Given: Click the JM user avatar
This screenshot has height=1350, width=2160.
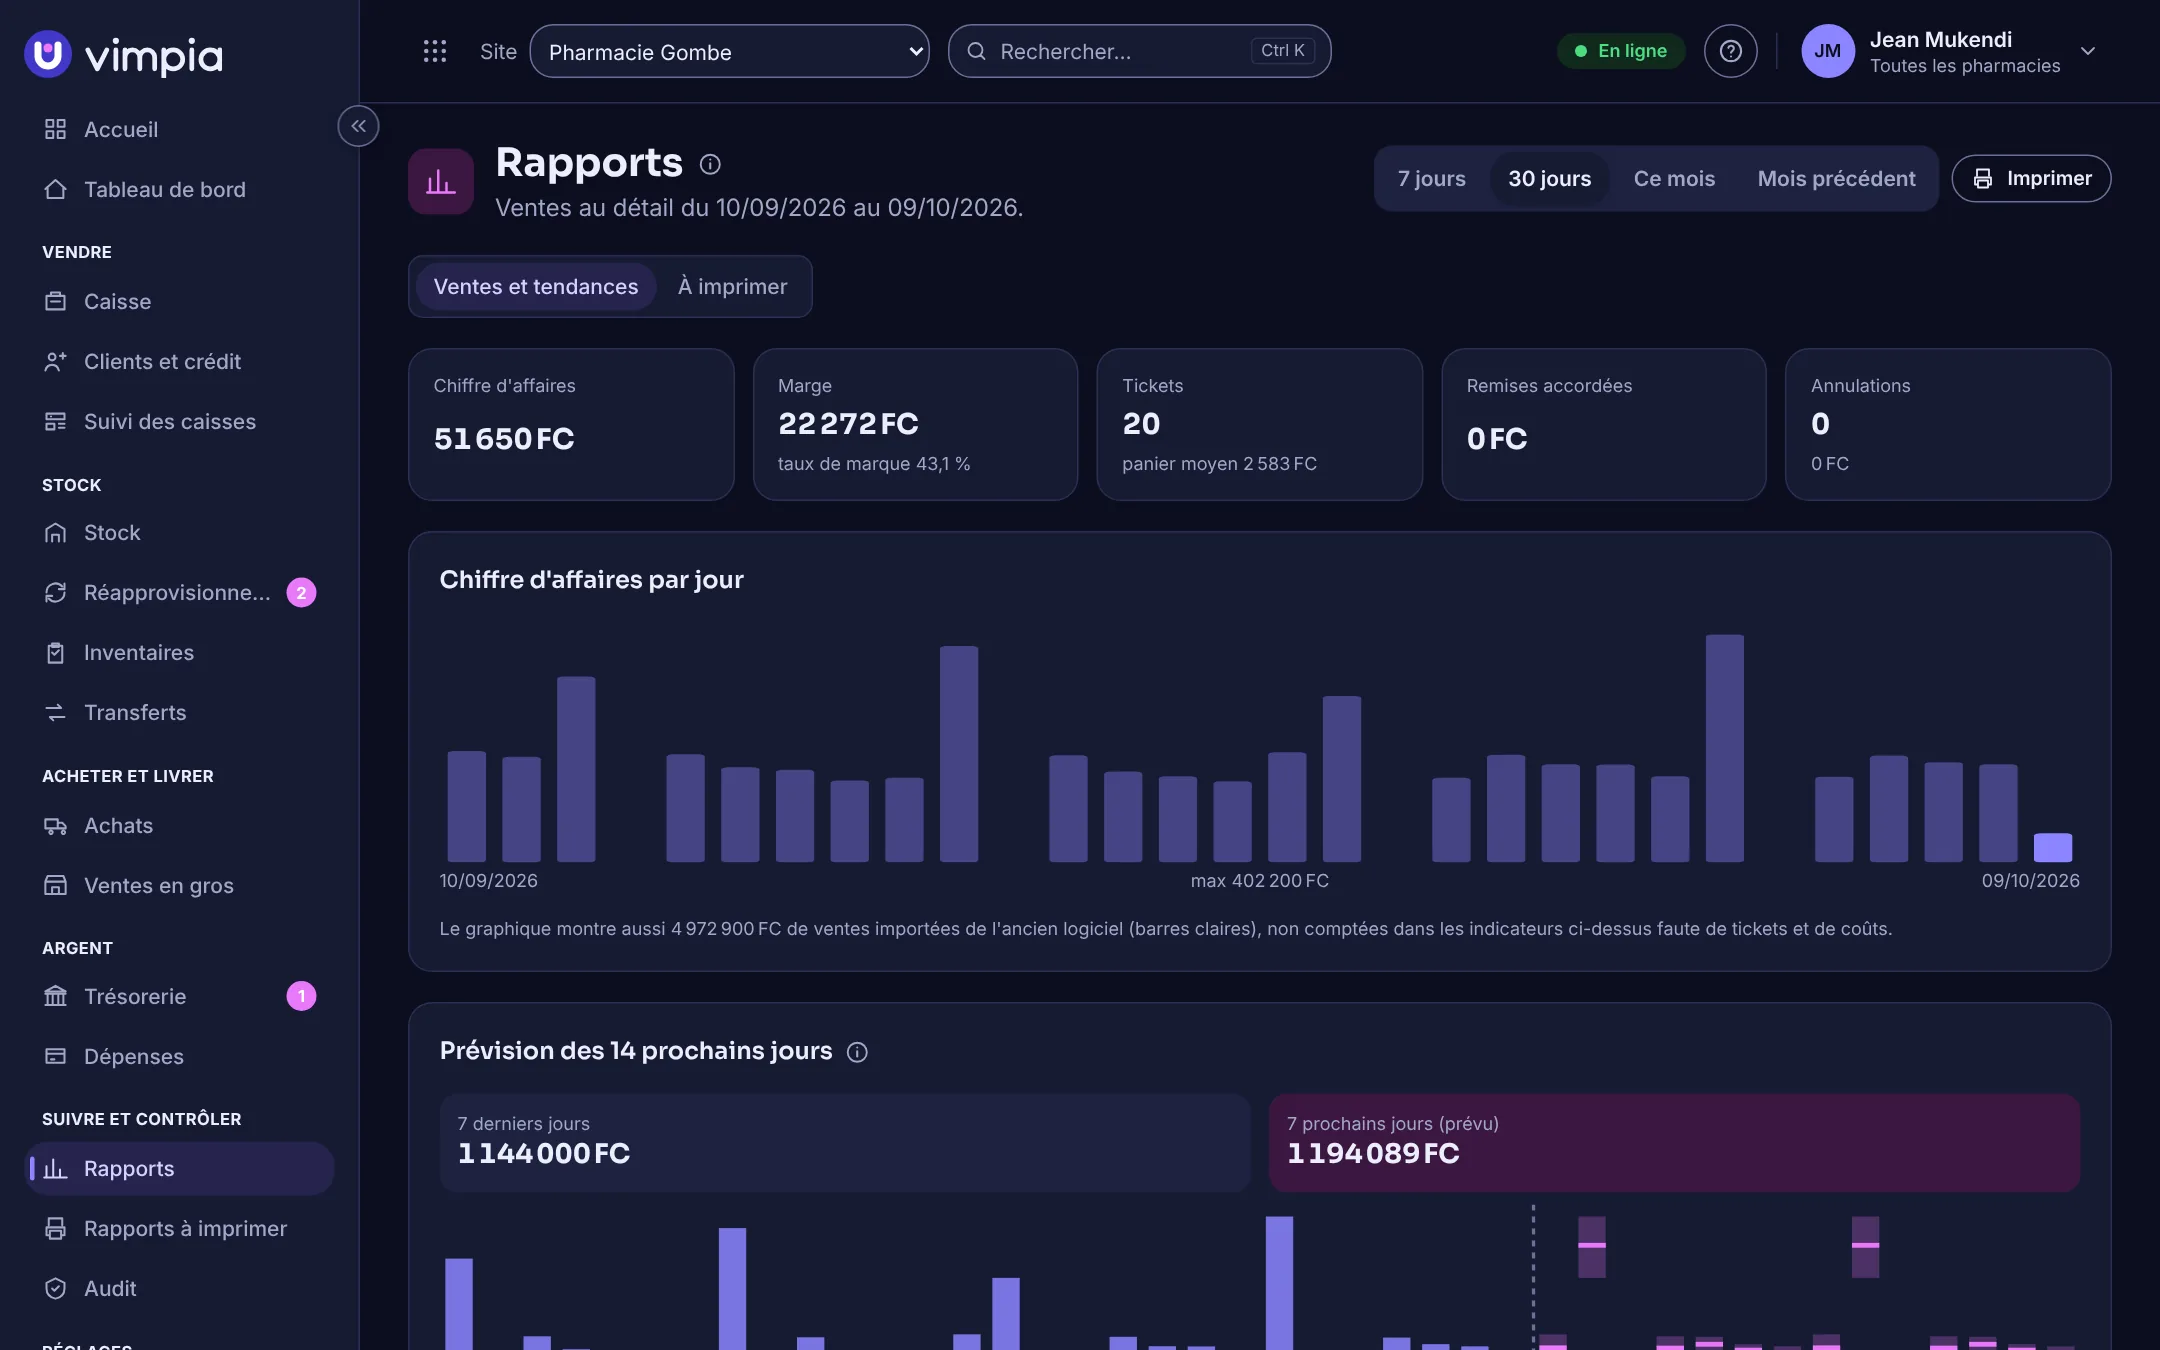Looking at the screenshot, I should pos(1827,51).
